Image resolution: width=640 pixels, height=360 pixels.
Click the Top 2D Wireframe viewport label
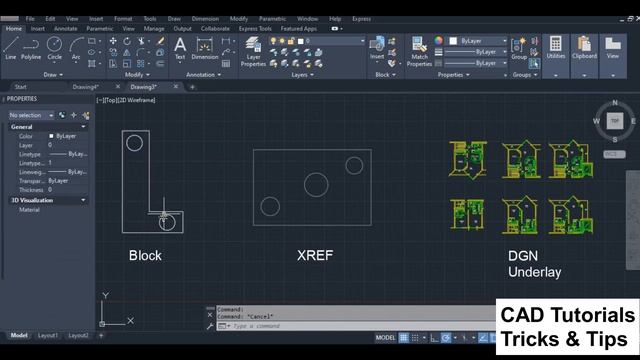tap(126, 100)
